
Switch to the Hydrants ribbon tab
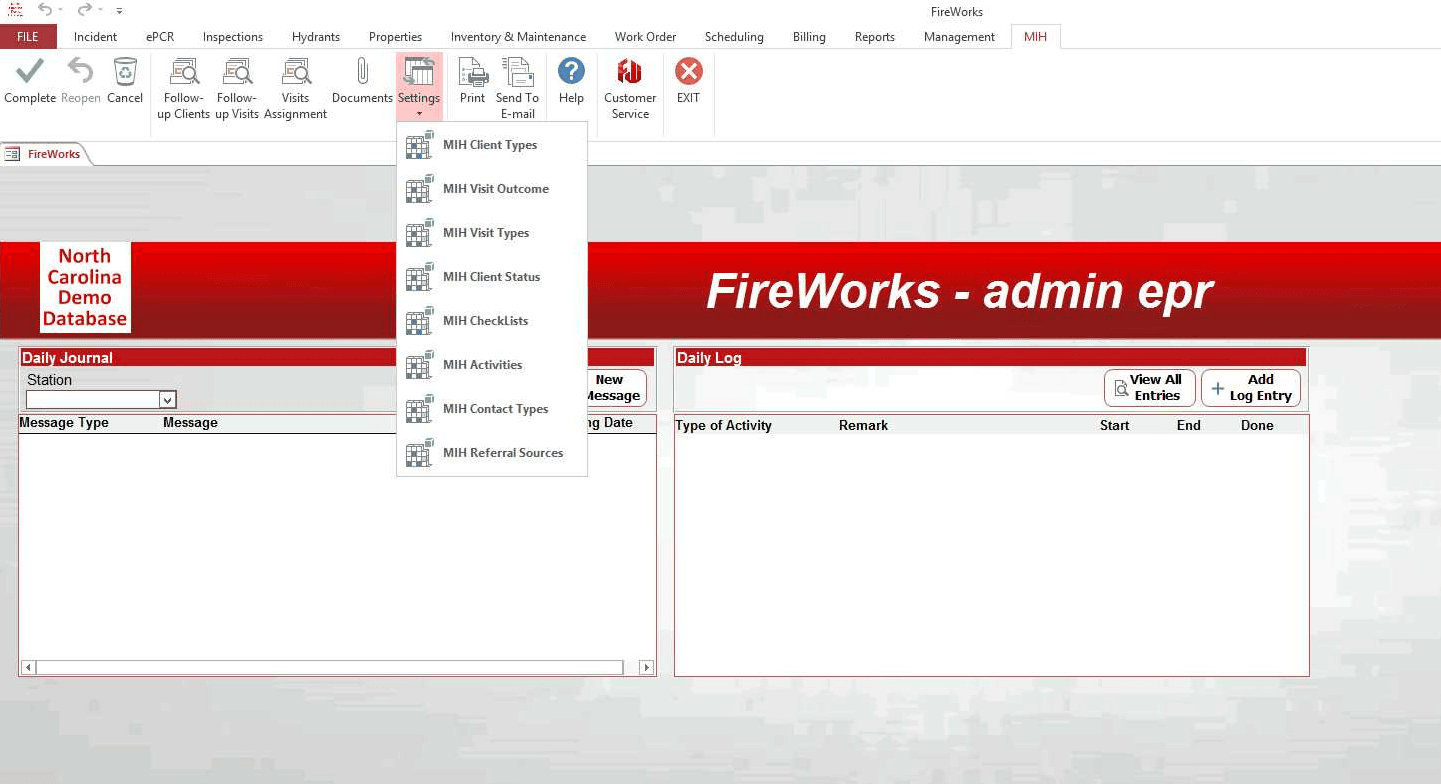point(316,37)
